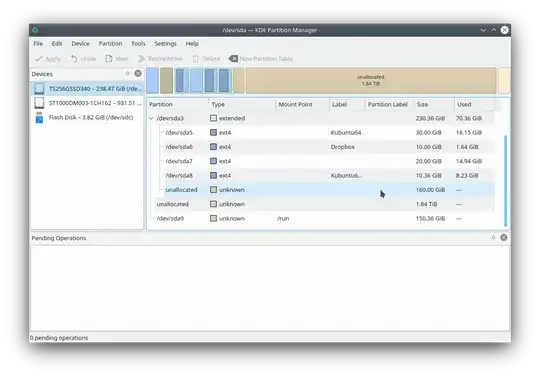Click the Undo toolbar button

(83, 59)
